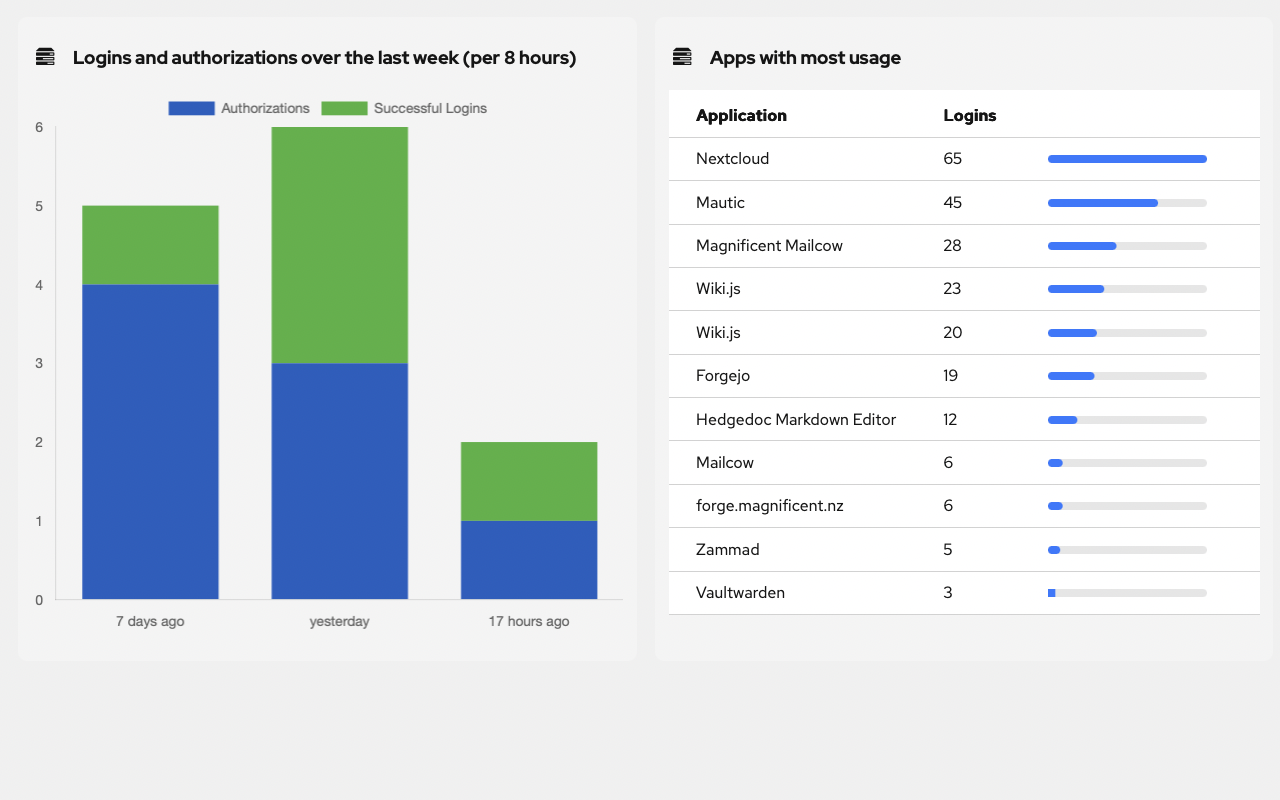The width and height of the screenshot is (1280, 800).
Task: Select the Mailcow row with 6 logins
Action: click(x=964, y=463)
